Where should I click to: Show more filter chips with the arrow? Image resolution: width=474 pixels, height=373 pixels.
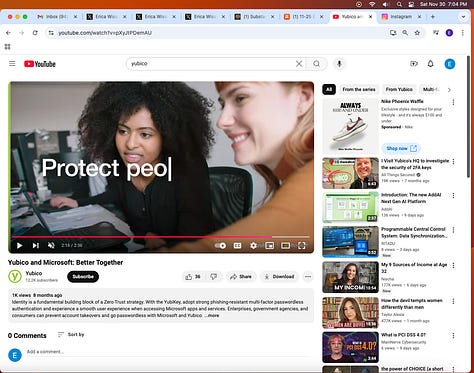[x=449, y=90]
